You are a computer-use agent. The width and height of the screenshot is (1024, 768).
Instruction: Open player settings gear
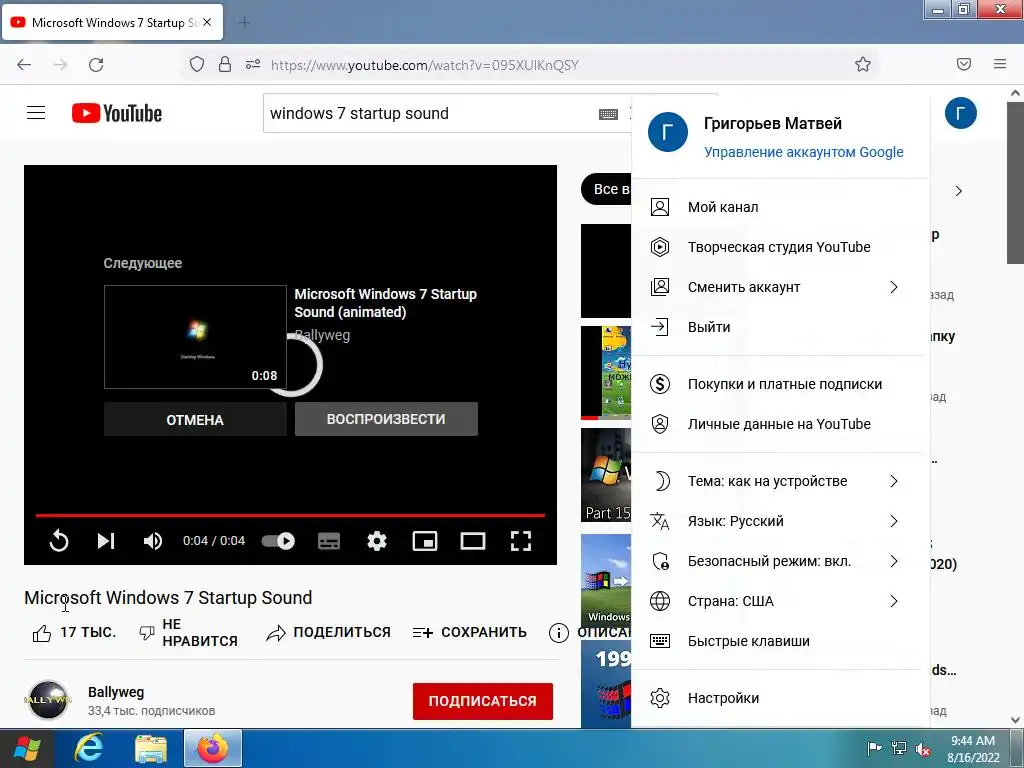tap(377, 541)
